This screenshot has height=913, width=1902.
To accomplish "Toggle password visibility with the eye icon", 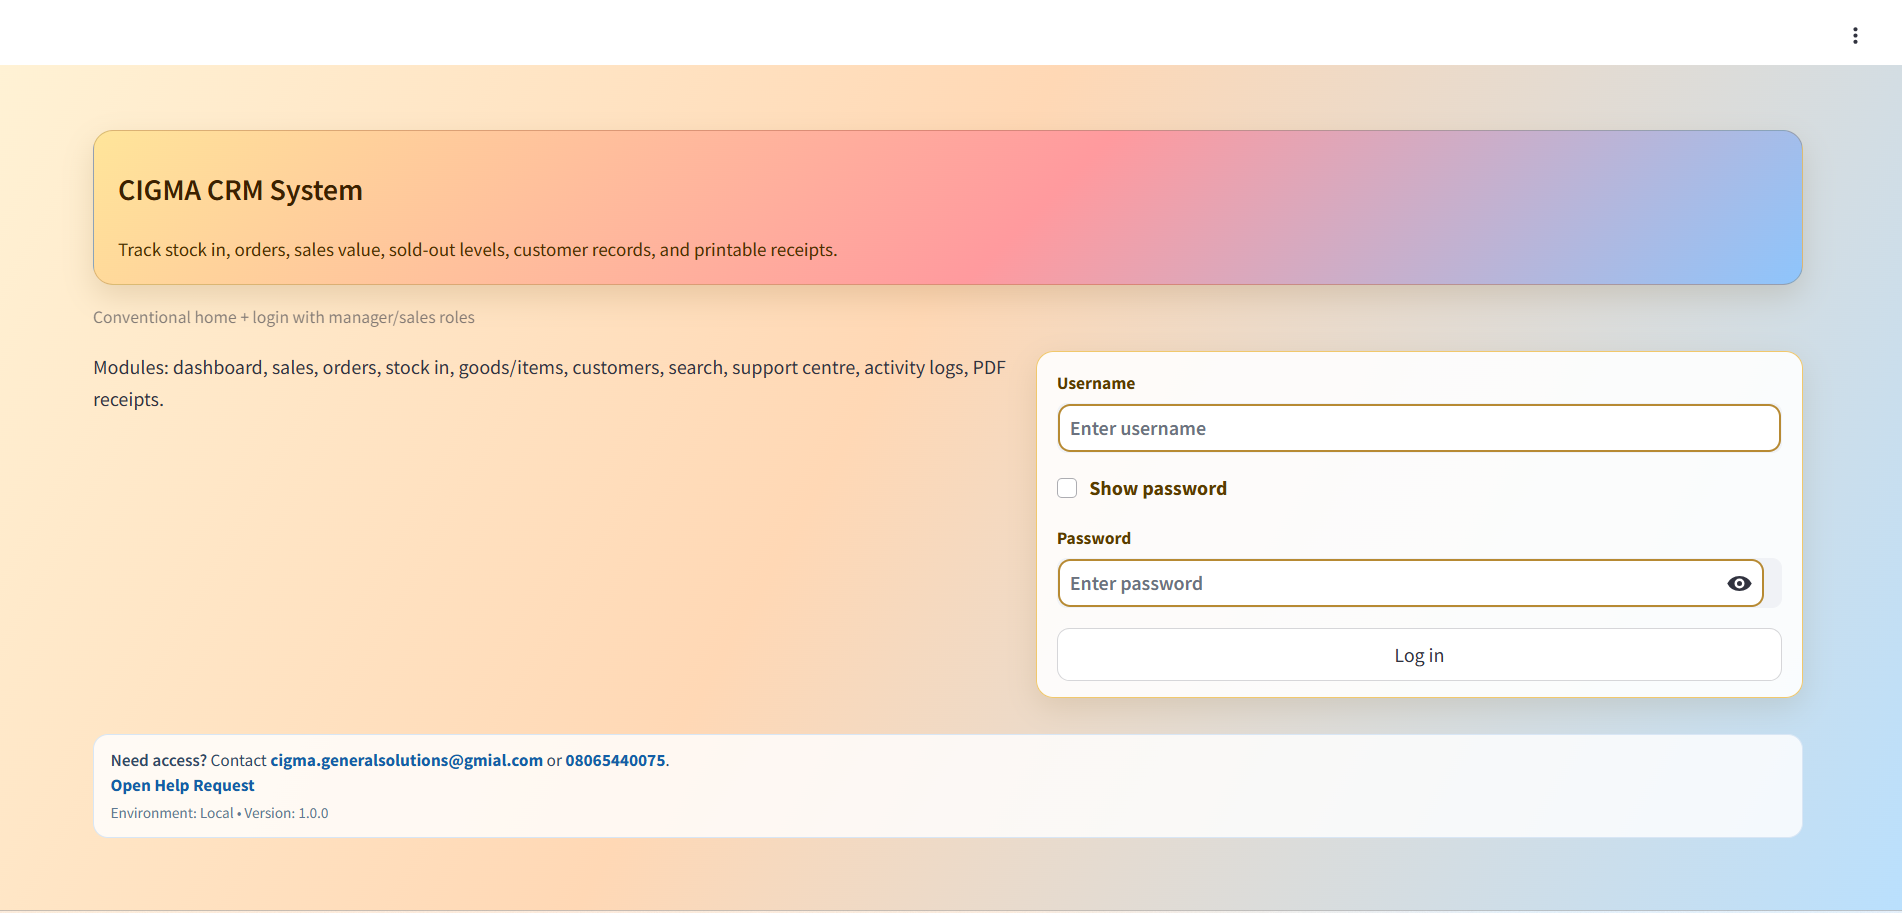I will (1740, 583).
